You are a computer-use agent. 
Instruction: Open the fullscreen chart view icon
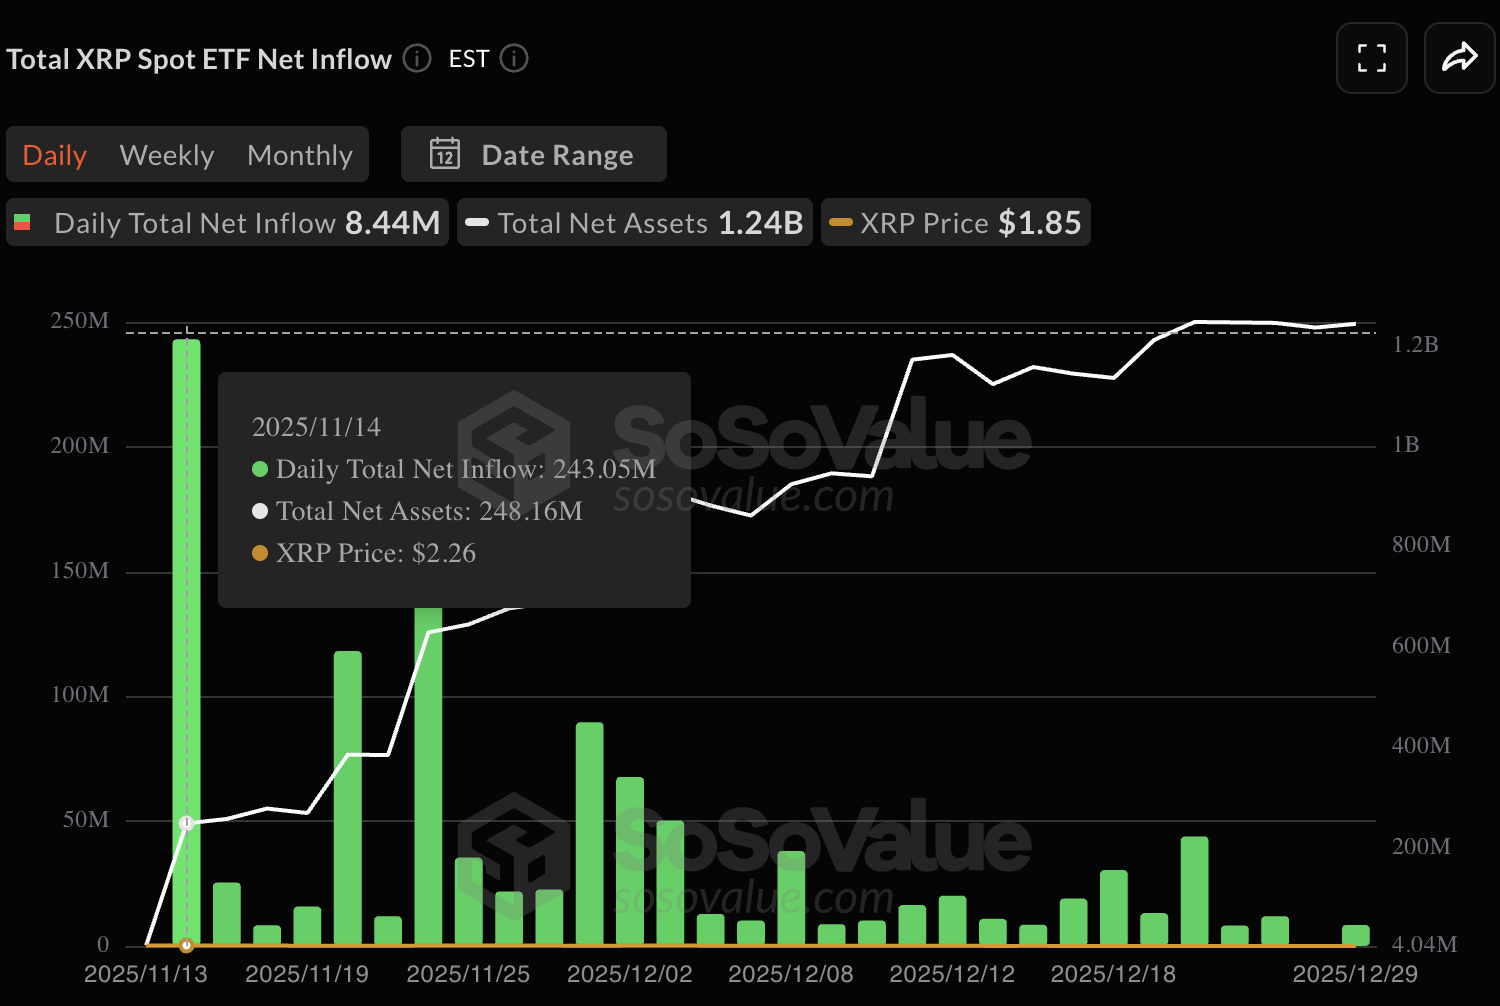tap(1371, 58)
